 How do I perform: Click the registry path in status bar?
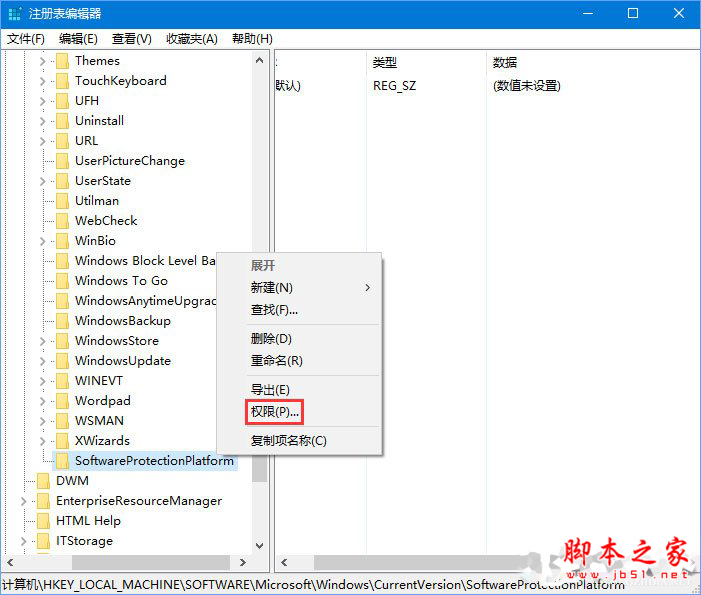pos(313,585)
